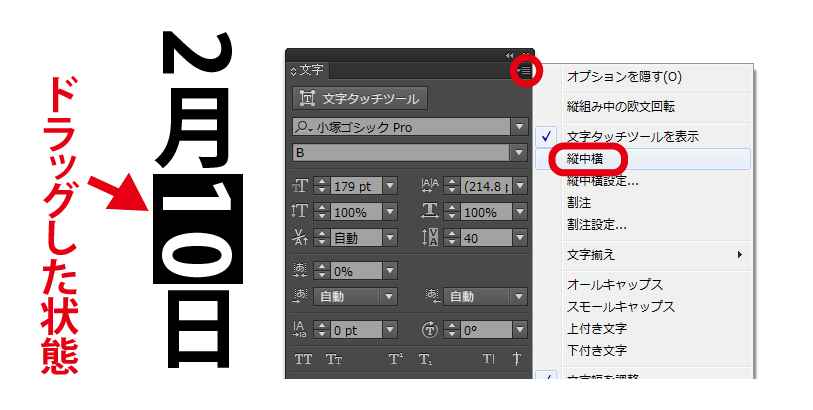This screenshot has height=410, width=813.
Task: Toggle the strikethrough T button
Action: tap(516, 359)
